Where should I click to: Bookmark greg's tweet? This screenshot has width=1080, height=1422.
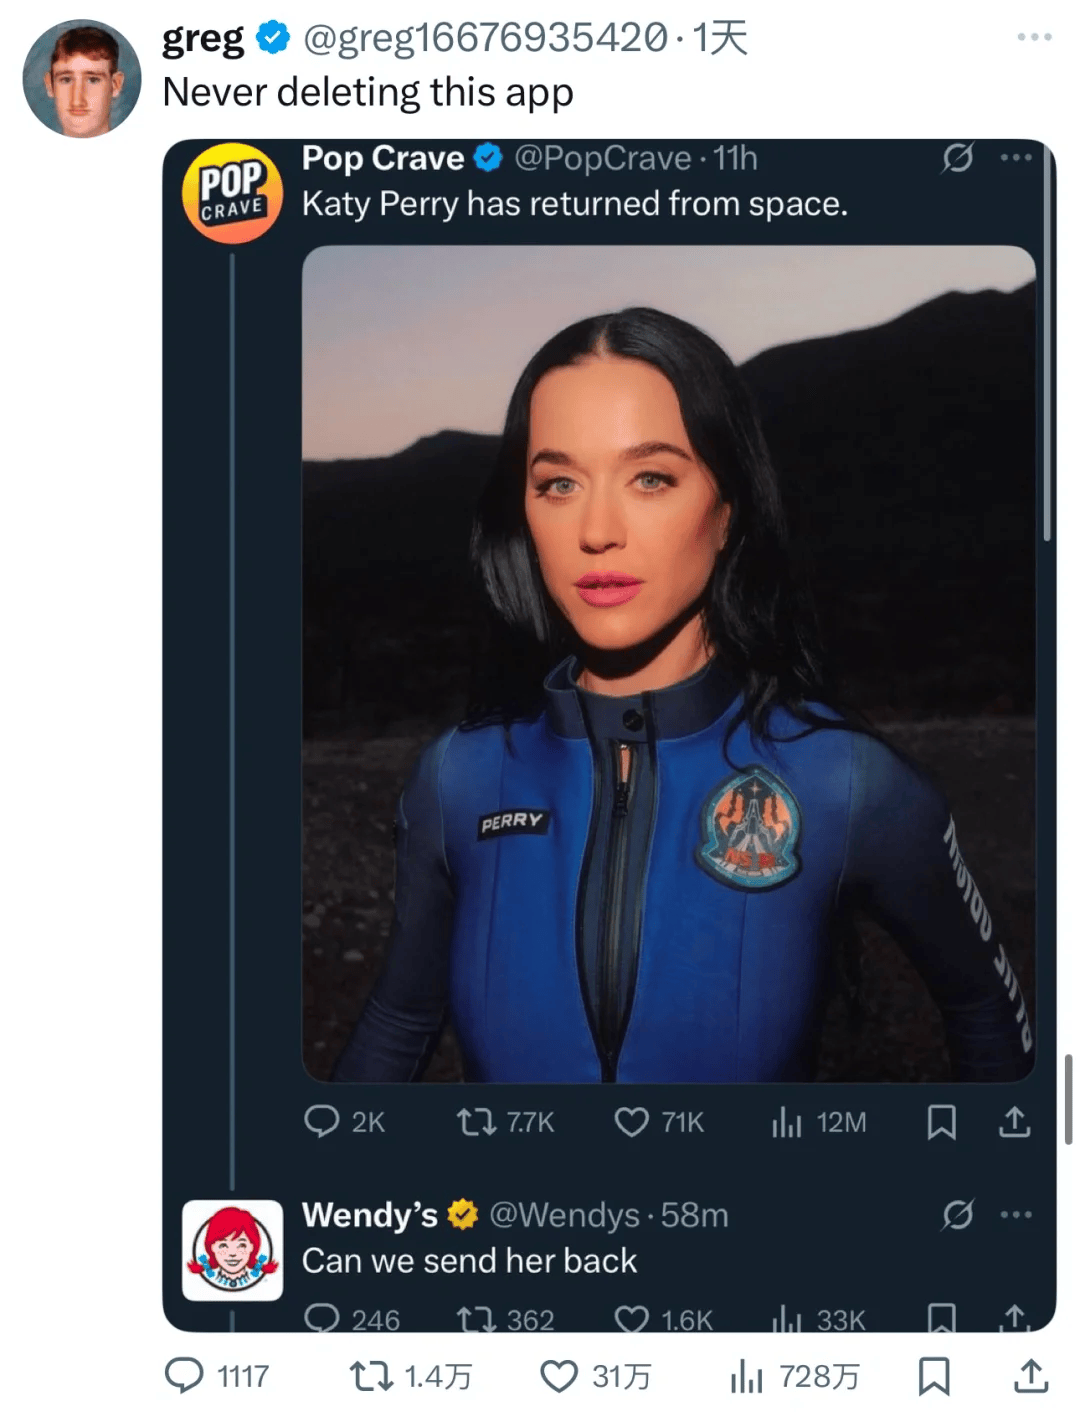click(933, 1376)
